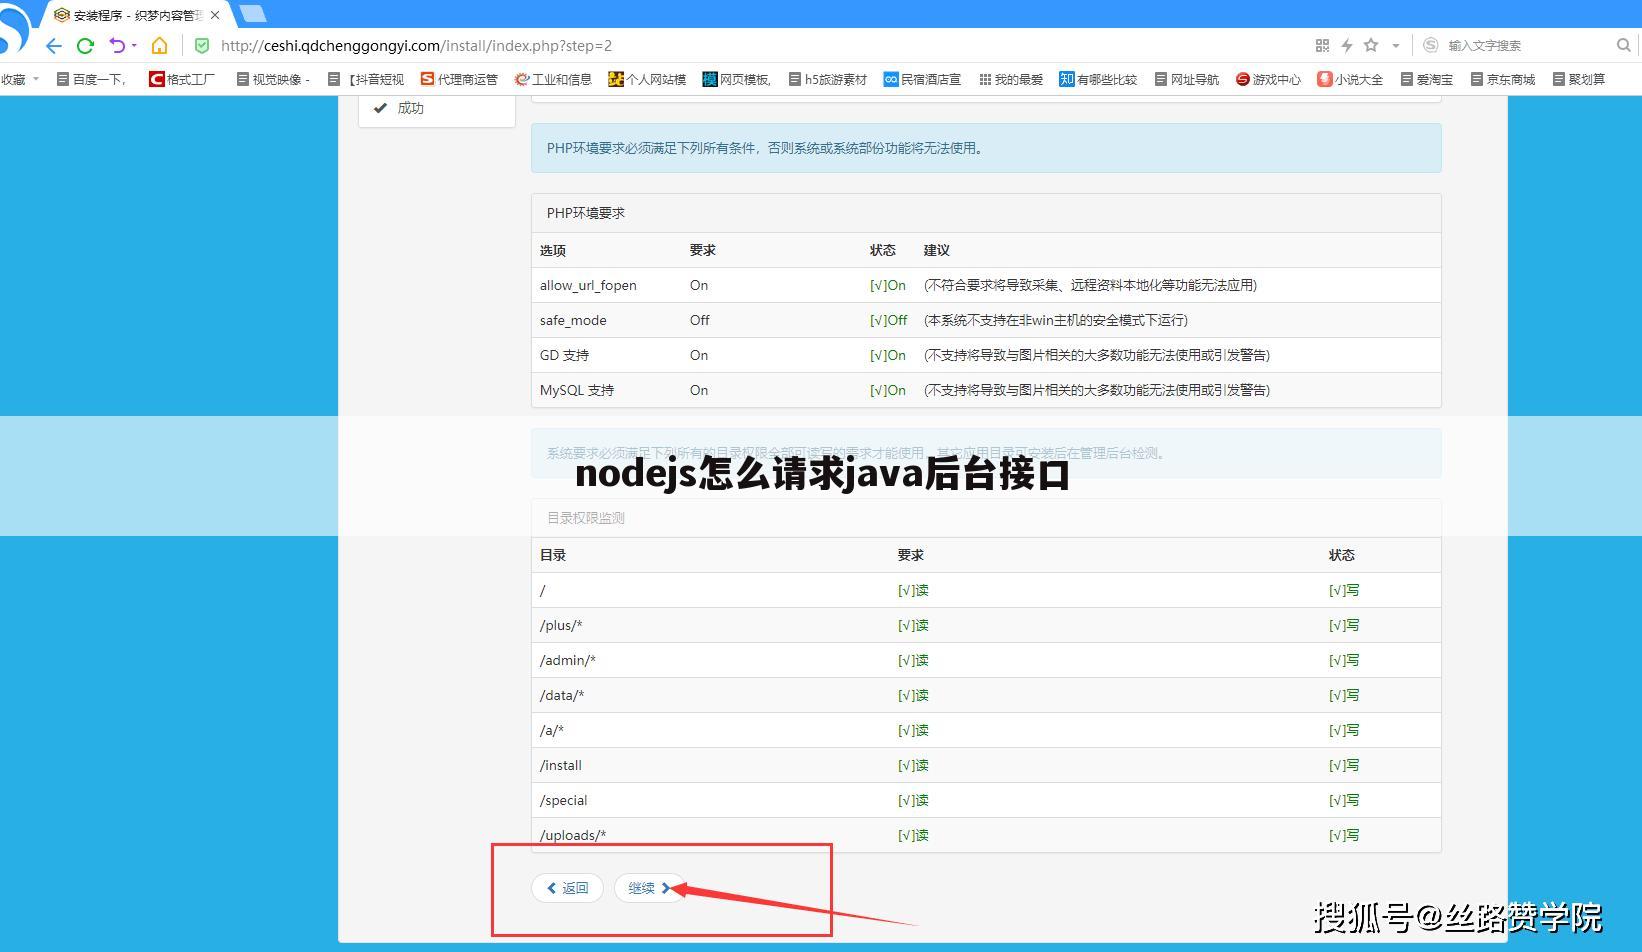Click the allow_url_fopen option cell
This screenshot has height=952, width=1642.
588,285
